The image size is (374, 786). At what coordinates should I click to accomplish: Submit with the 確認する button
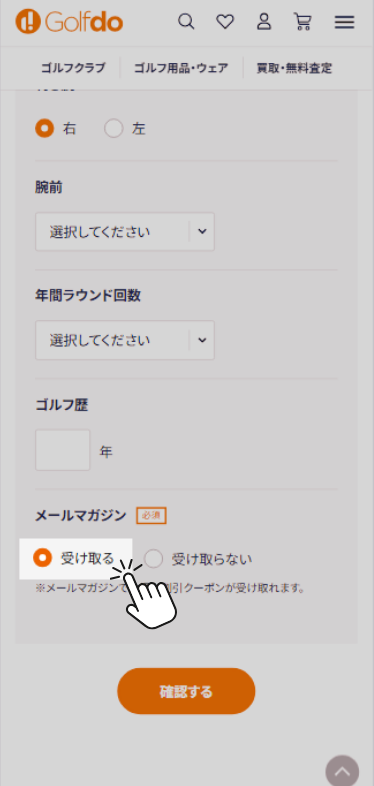pyautogui.click(x=186, y=691)
